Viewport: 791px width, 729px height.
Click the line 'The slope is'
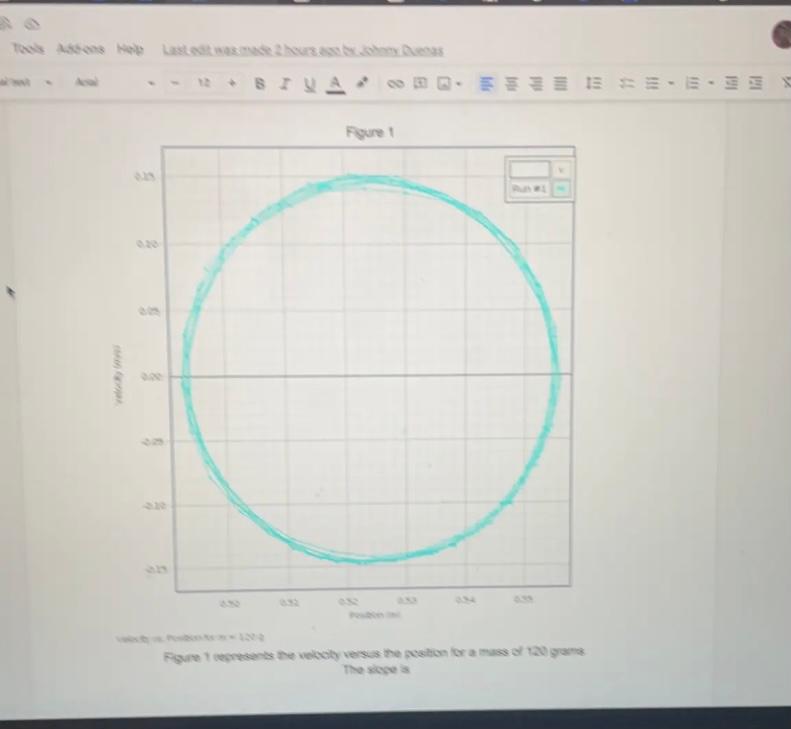[376, 669]
